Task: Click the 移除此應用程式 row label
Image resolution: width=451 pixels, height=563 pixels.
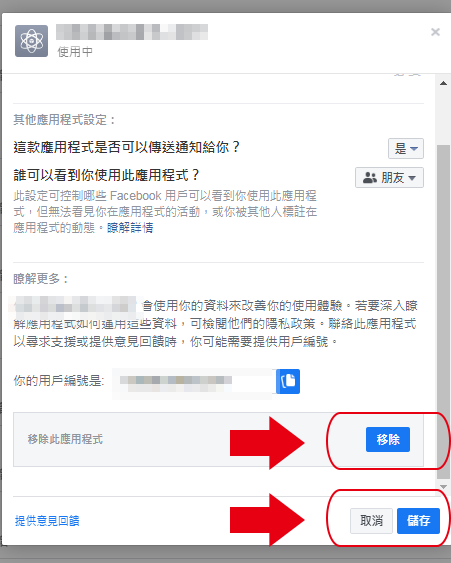Action: [x=65, y=439]
